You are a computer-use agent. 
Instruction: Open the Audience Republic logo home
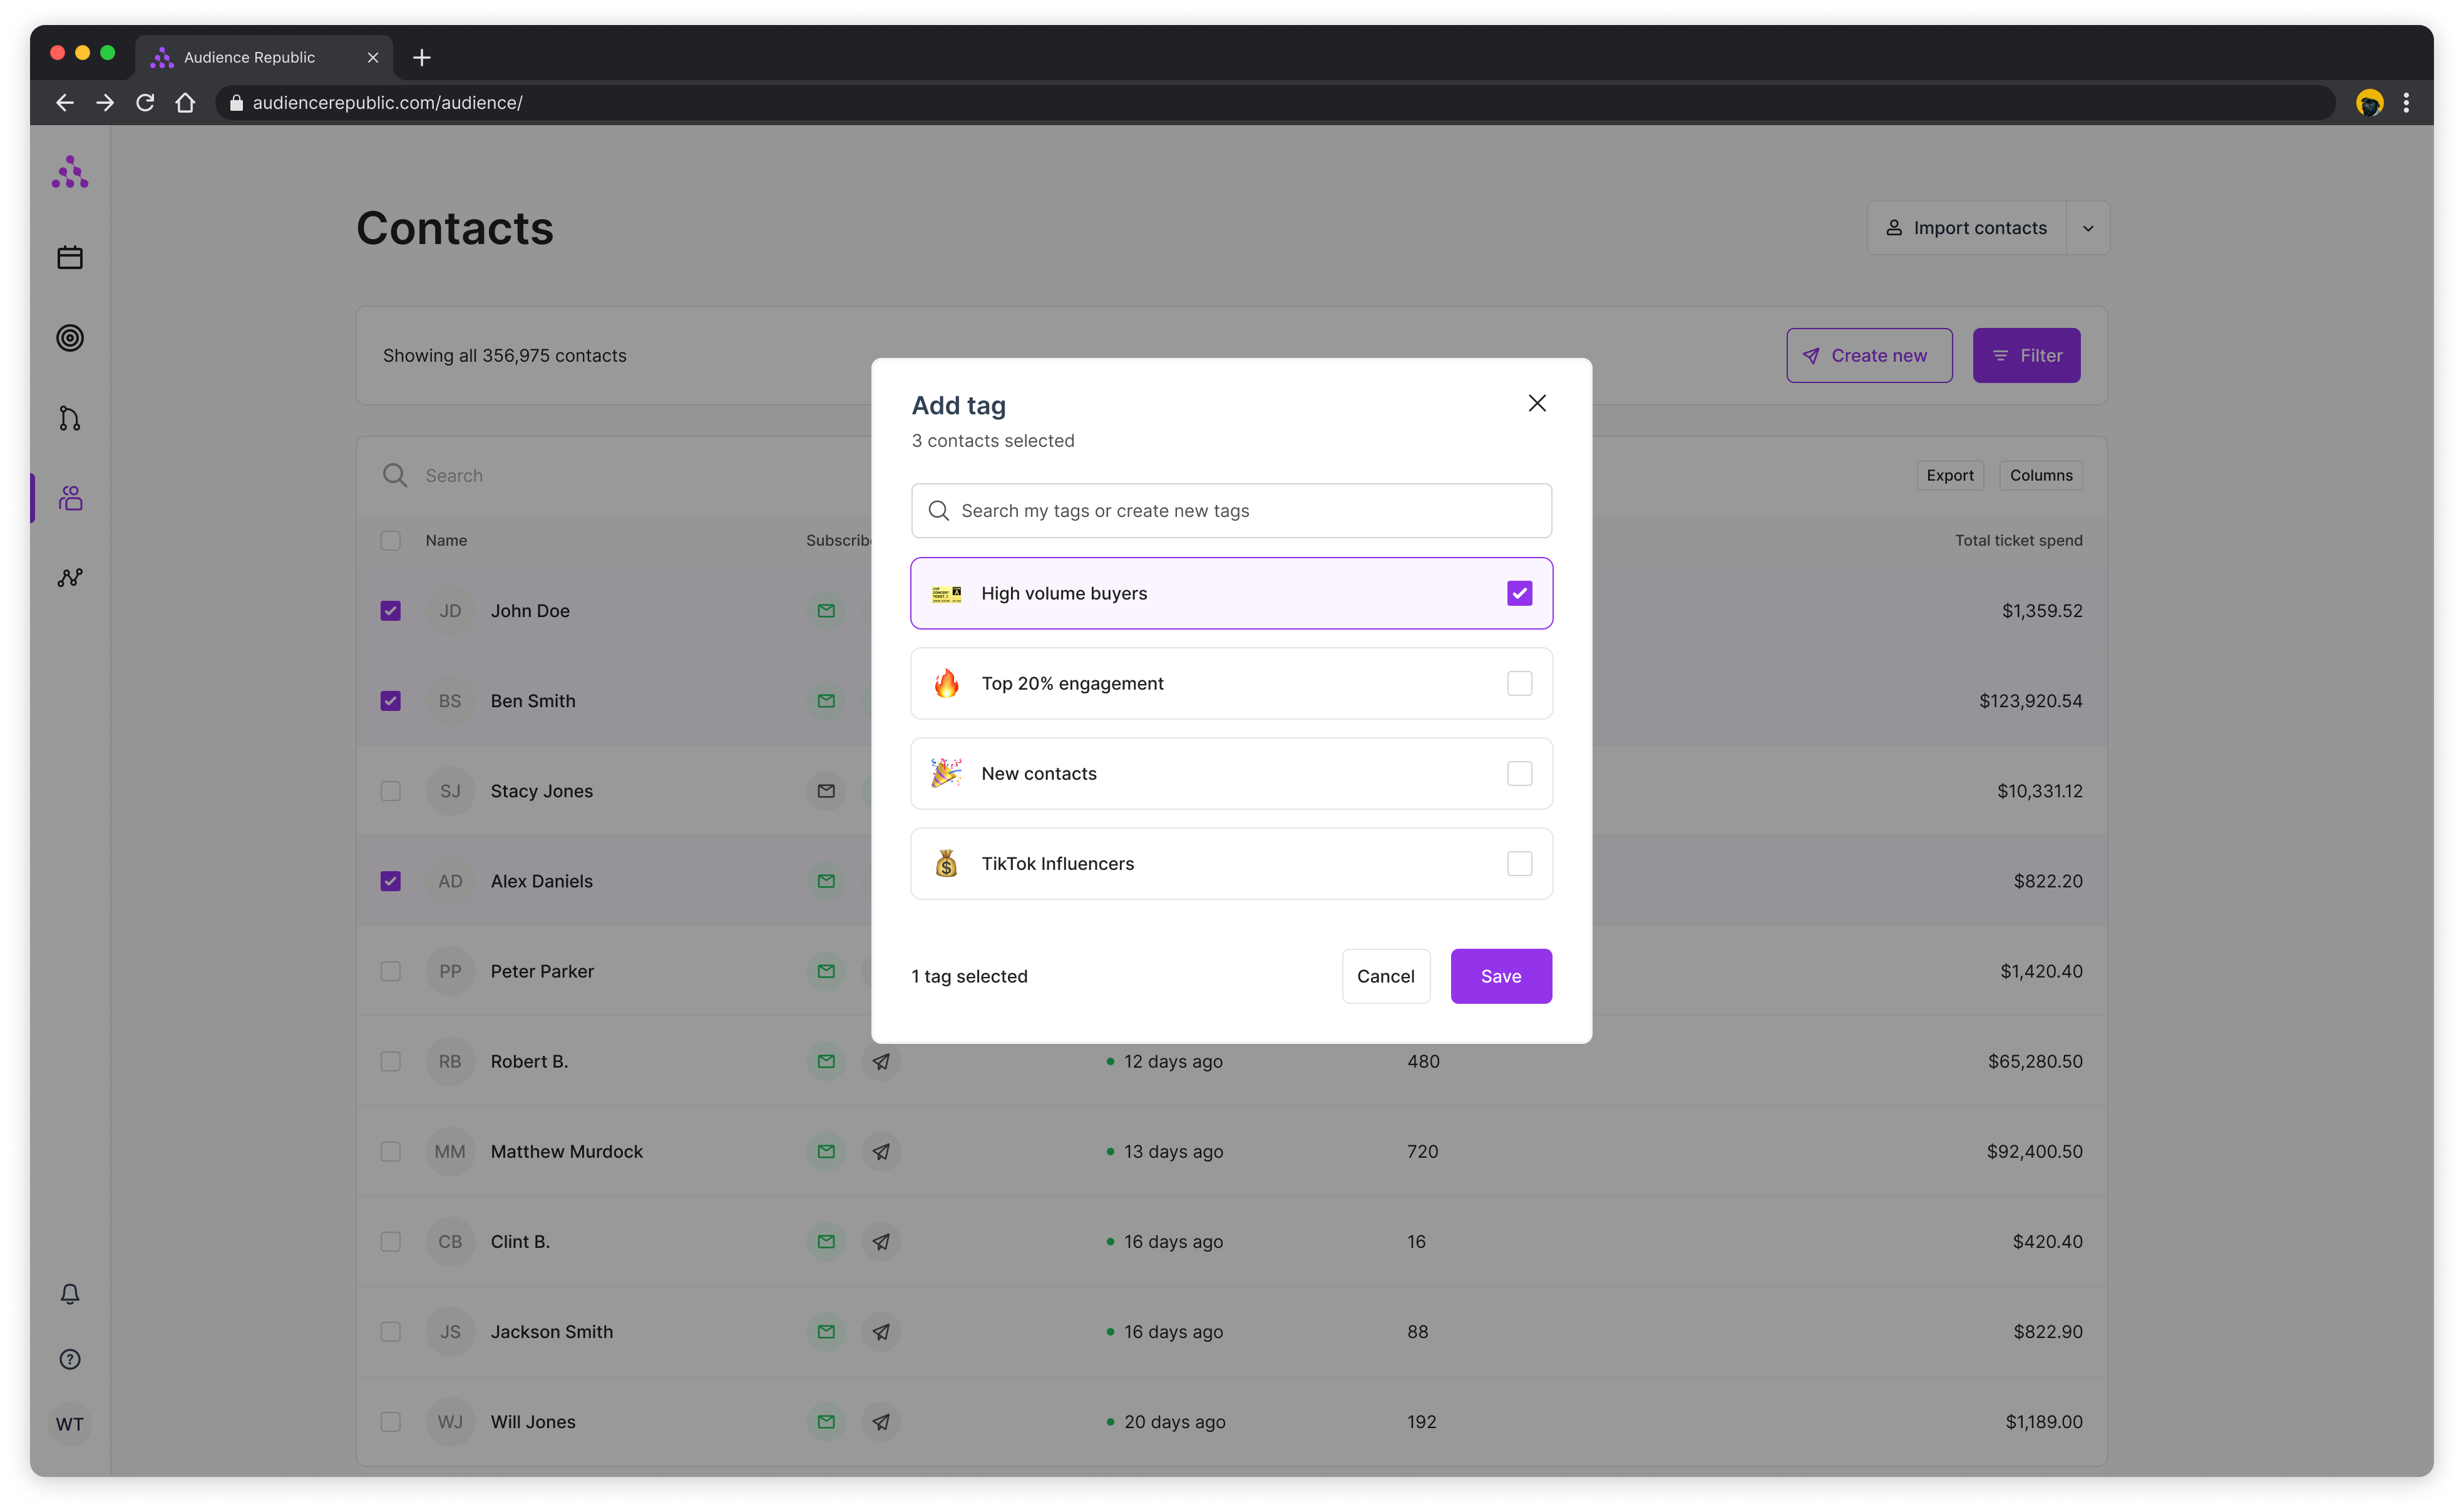click(70, 172)
